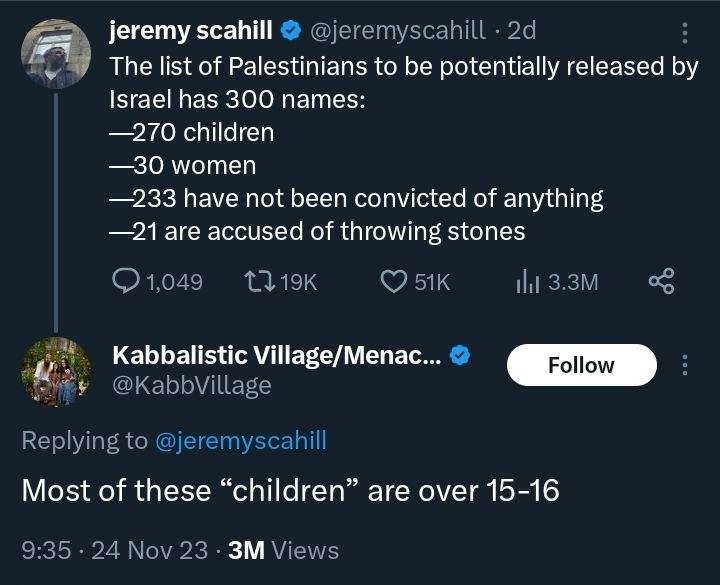This screenshot has height=585, width=720.
Task: Click the 3M Views count
Action: [284, 550]
